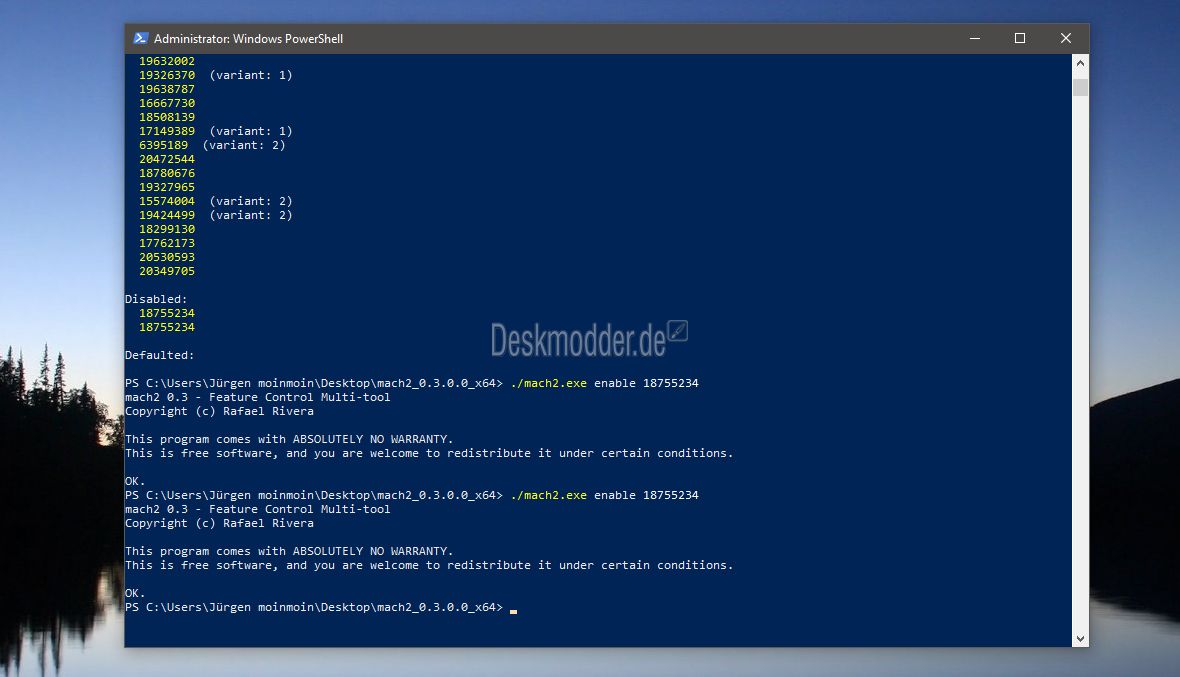Click feature ID 18780676
The height and width of the screenshot is (677, 1180).
tap(167, 173)
